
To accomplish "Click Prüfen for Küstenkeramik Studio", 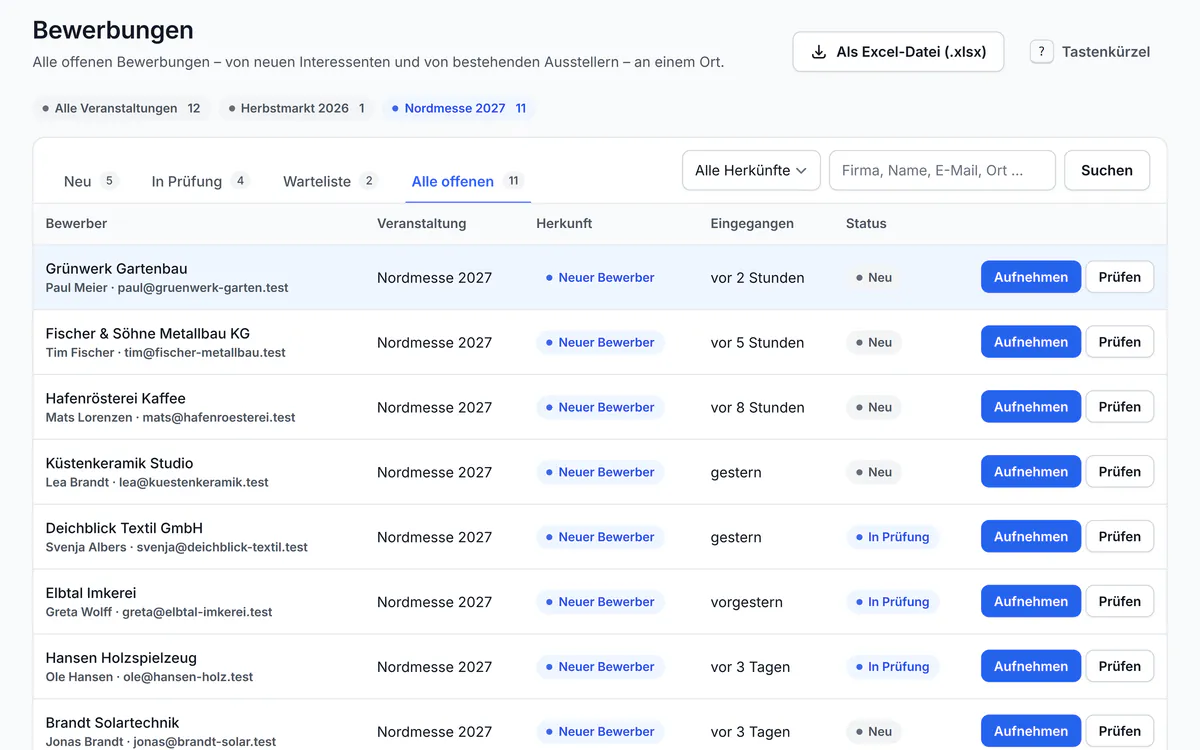I will coord(1119,472).
